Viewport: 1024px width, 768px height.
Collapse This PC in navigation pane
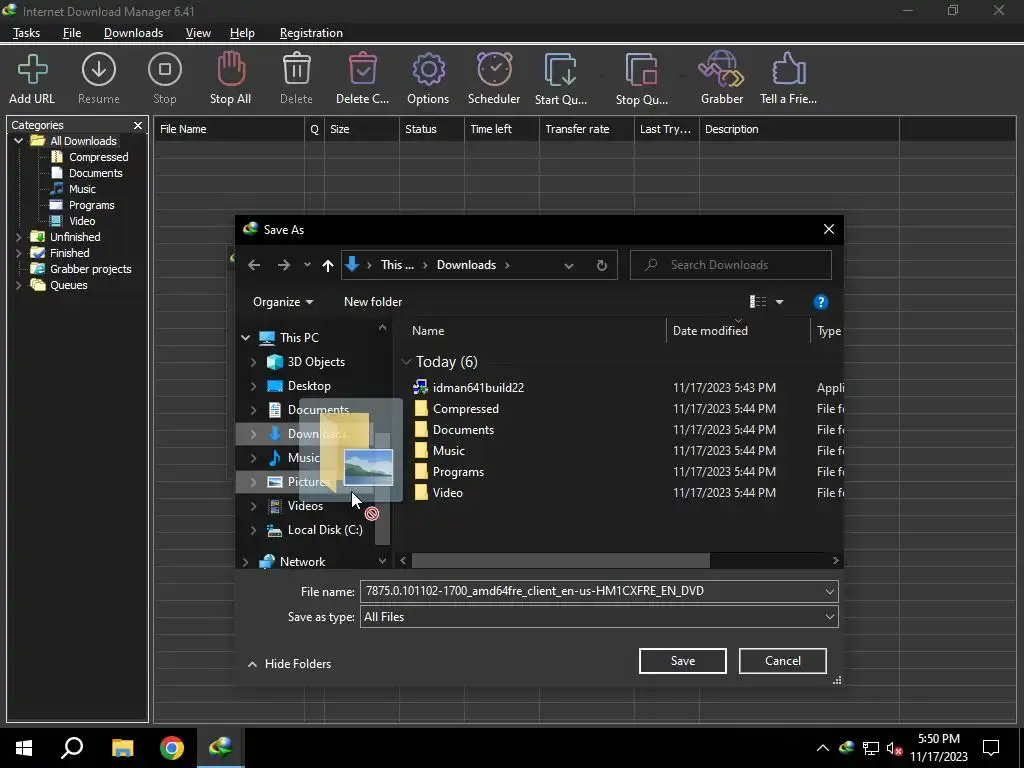[x=246, y=338]
